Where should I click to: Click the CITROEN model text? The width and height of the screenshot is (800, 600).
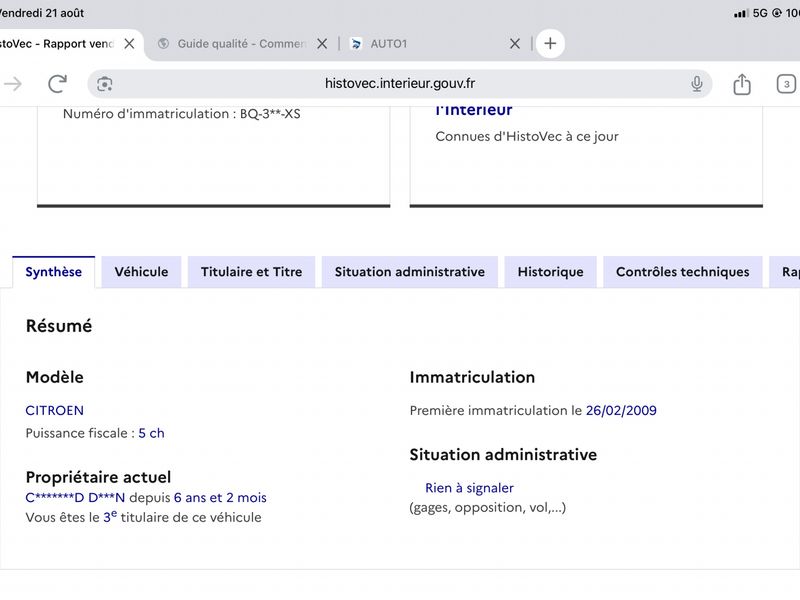55,411
